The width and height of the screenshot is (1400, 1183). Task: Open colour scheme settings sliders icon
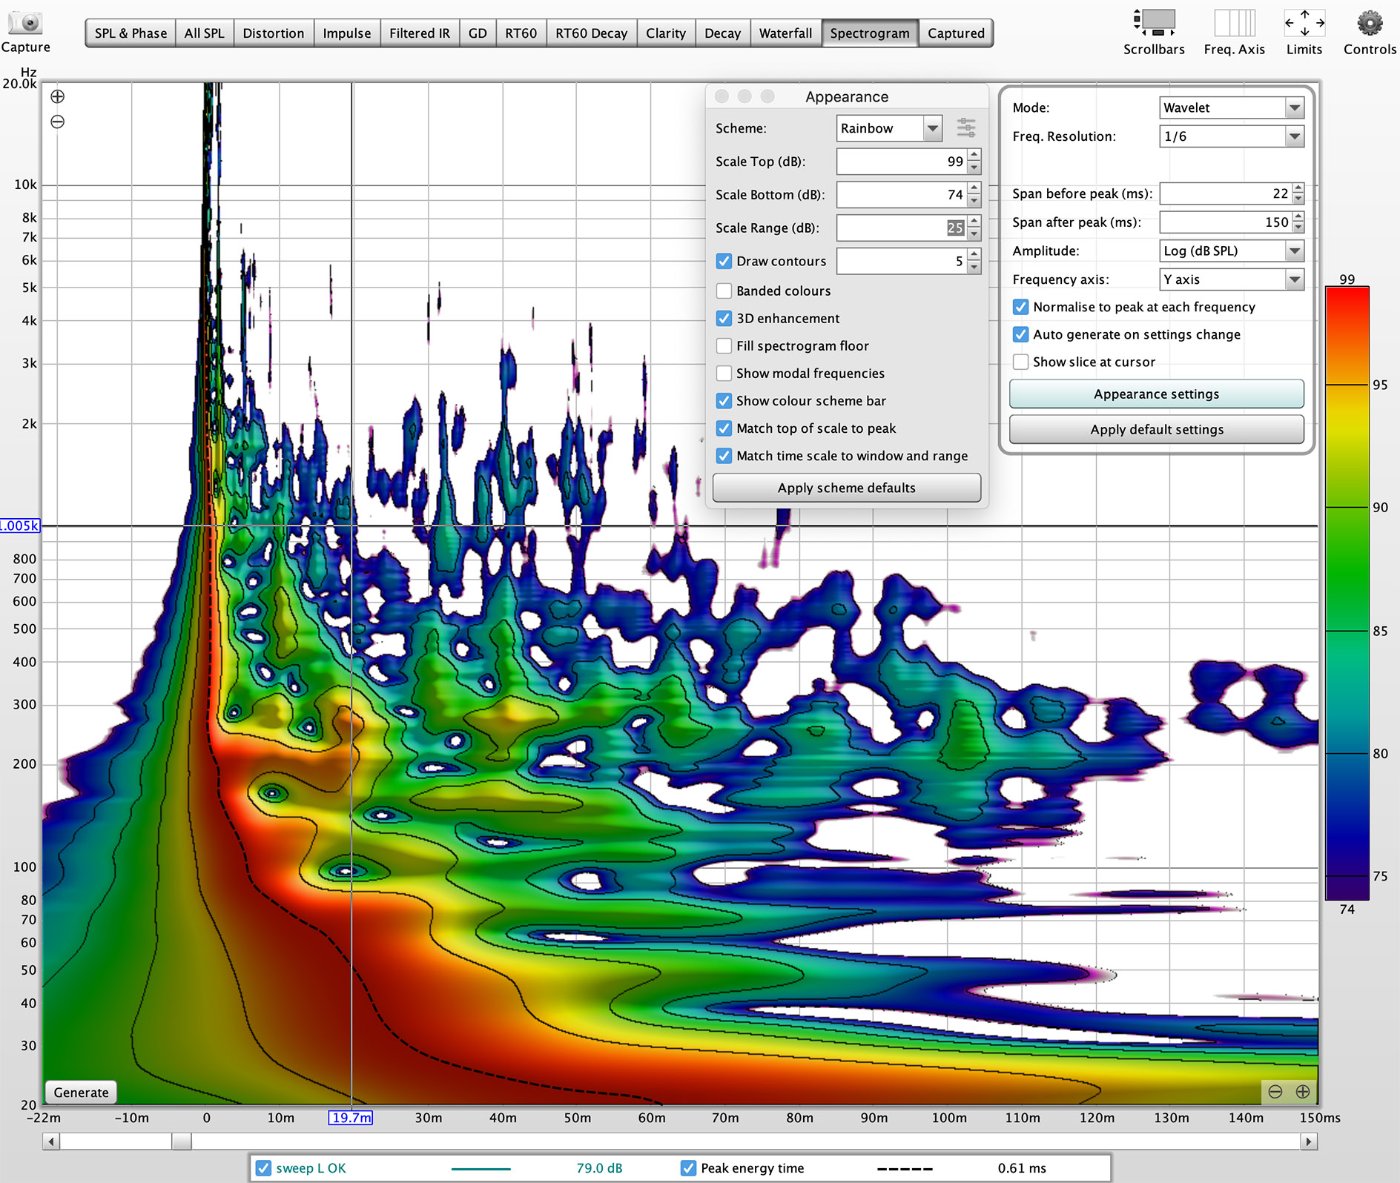tap(966, 128)
